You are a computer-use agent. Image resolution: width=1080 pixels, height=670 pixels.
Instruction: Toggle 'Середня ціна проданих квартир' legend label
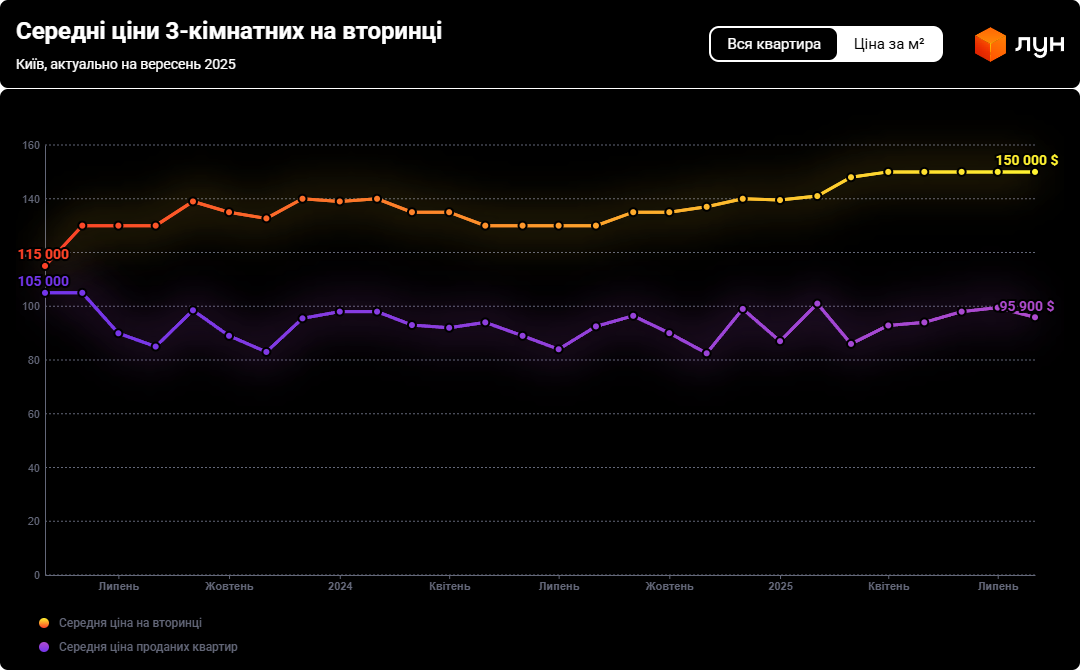click(x=148, y=647)
